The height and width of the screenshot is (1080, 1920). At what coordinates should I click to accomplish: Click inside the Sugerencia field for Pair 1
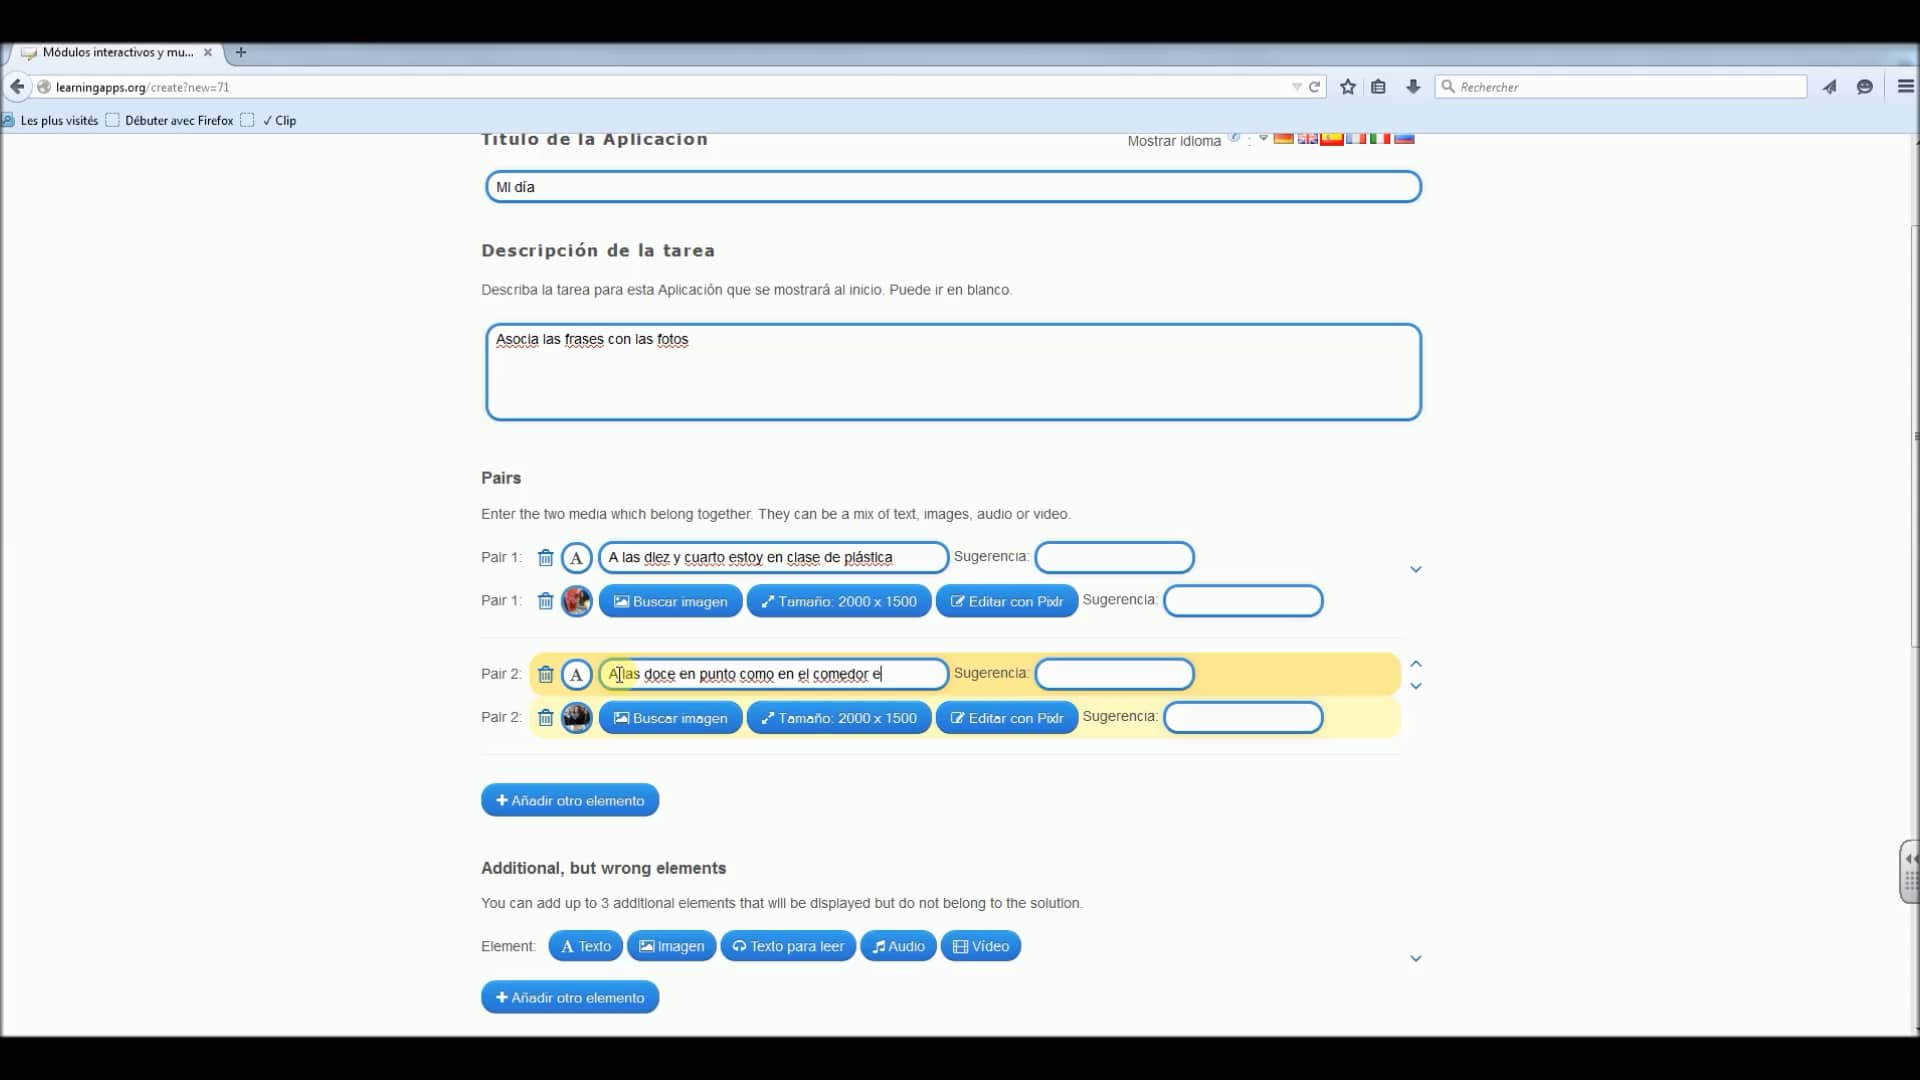(x=1113, y=557)
